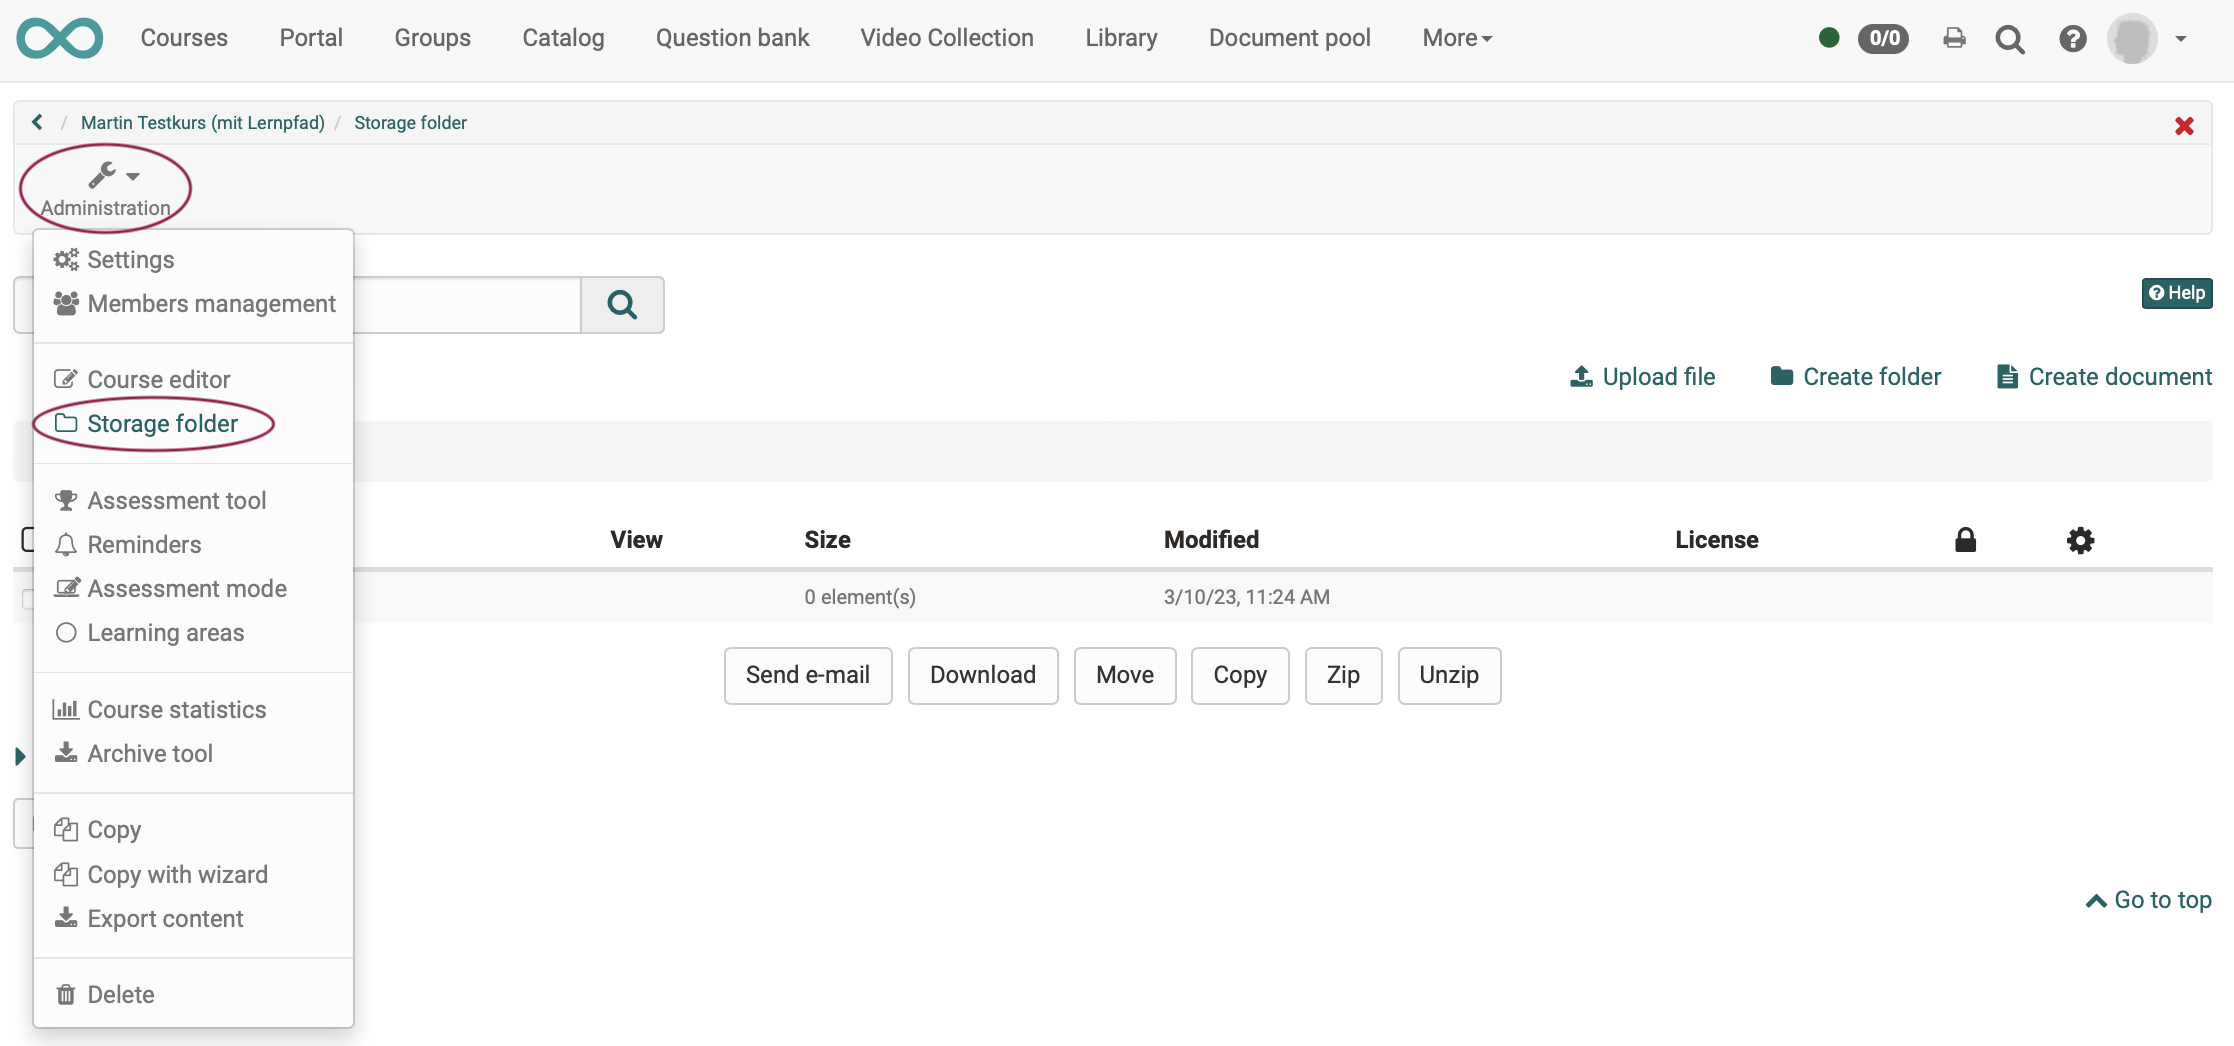Expand the More menu in the navigation
This screenshot has width=2234, height=1046.
pos(1456,38)
